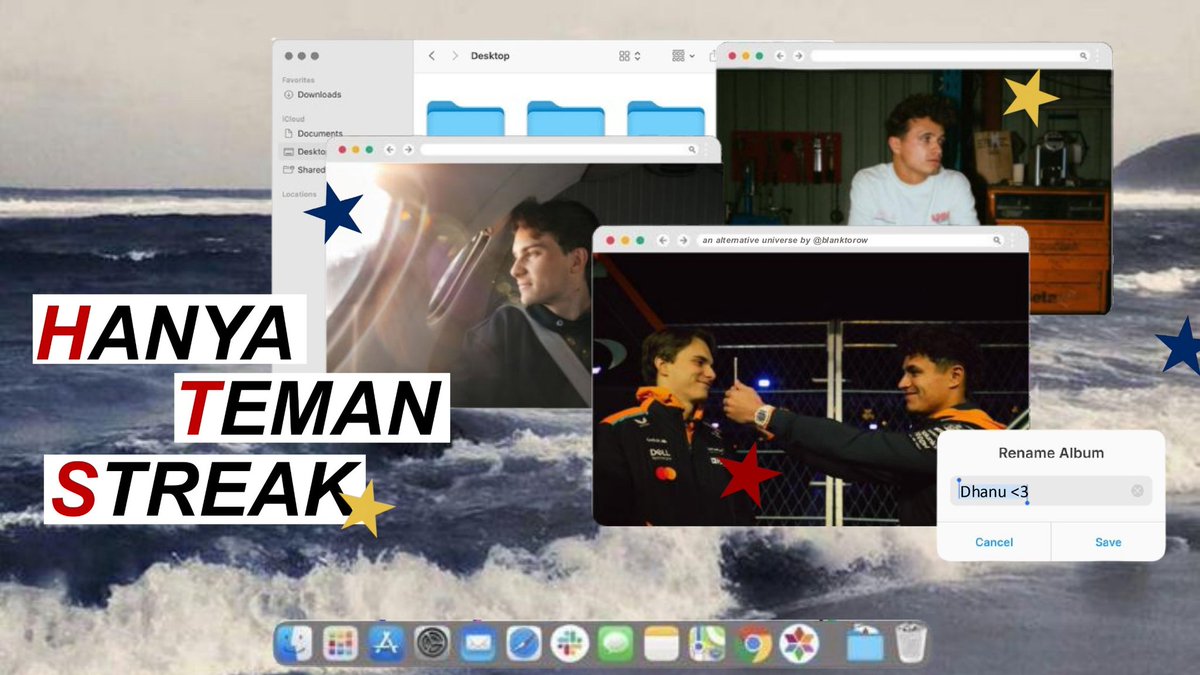Launch Maps from the dock

point(708,644)
